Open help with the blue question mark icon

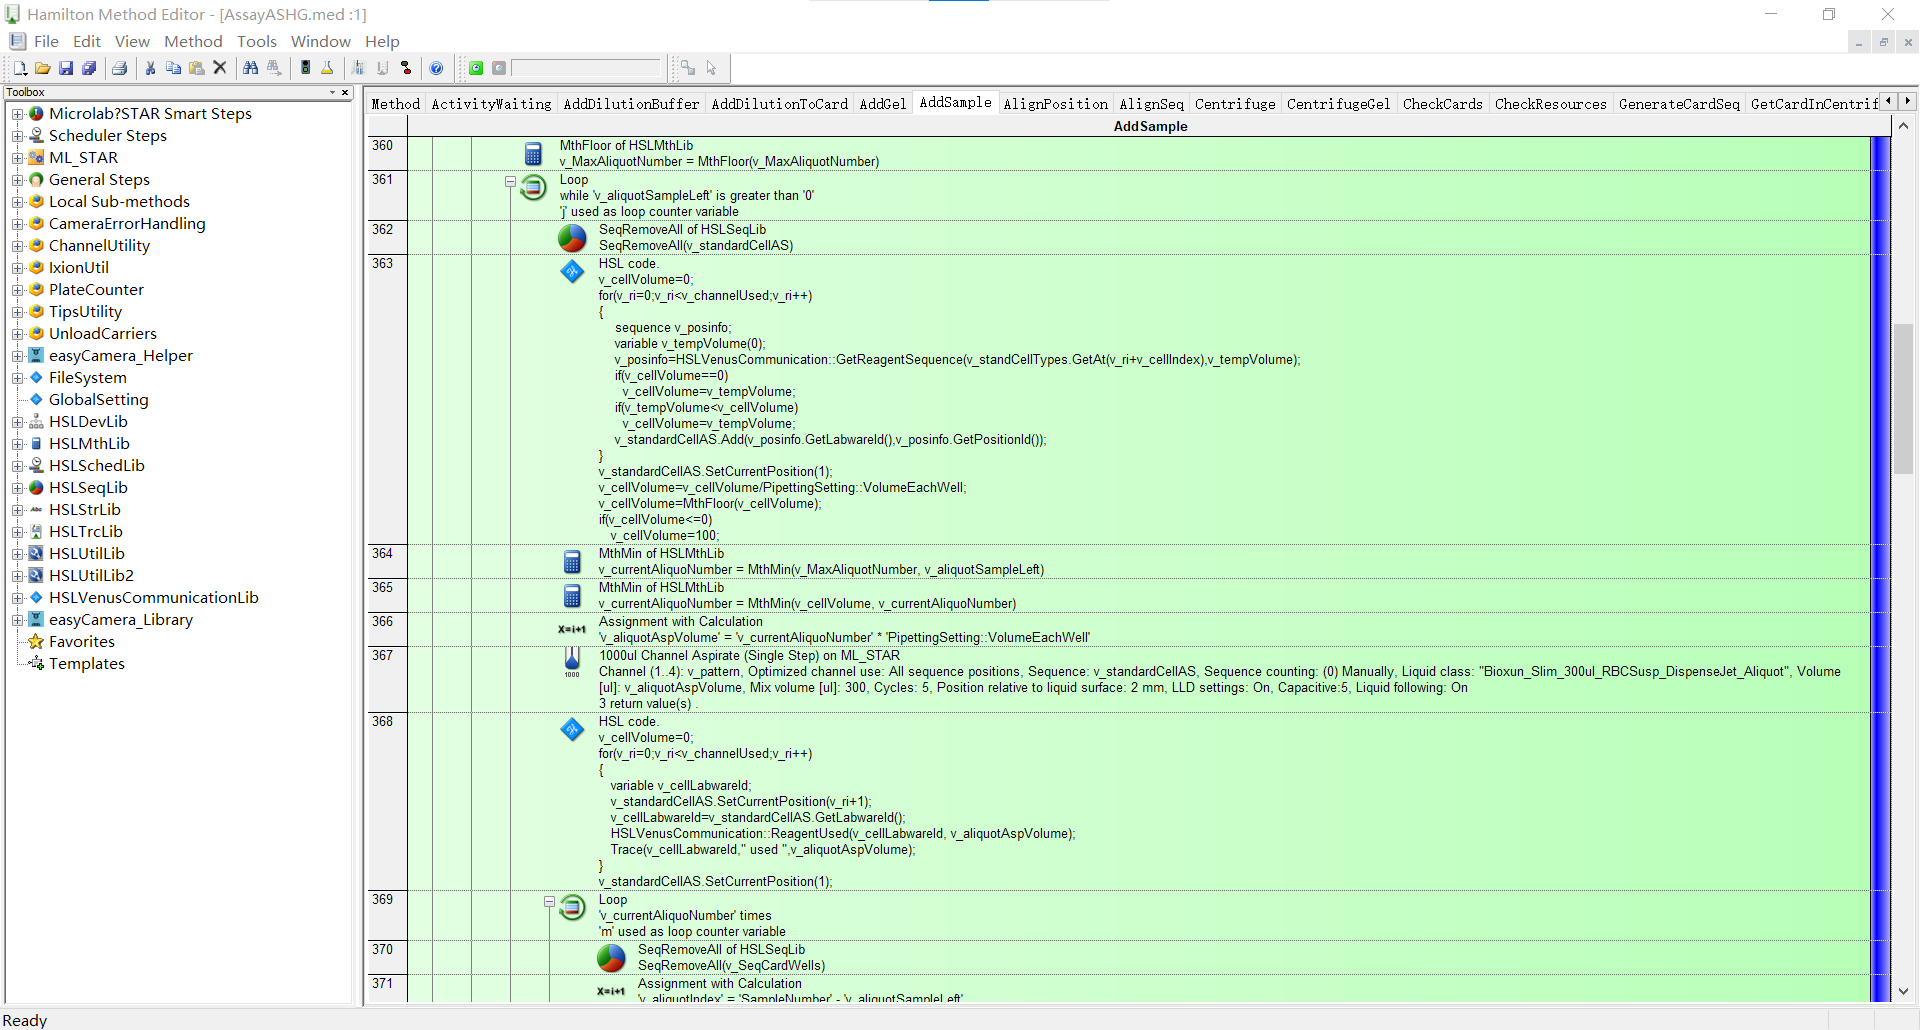pyautogui.click(x=436, y=68)
